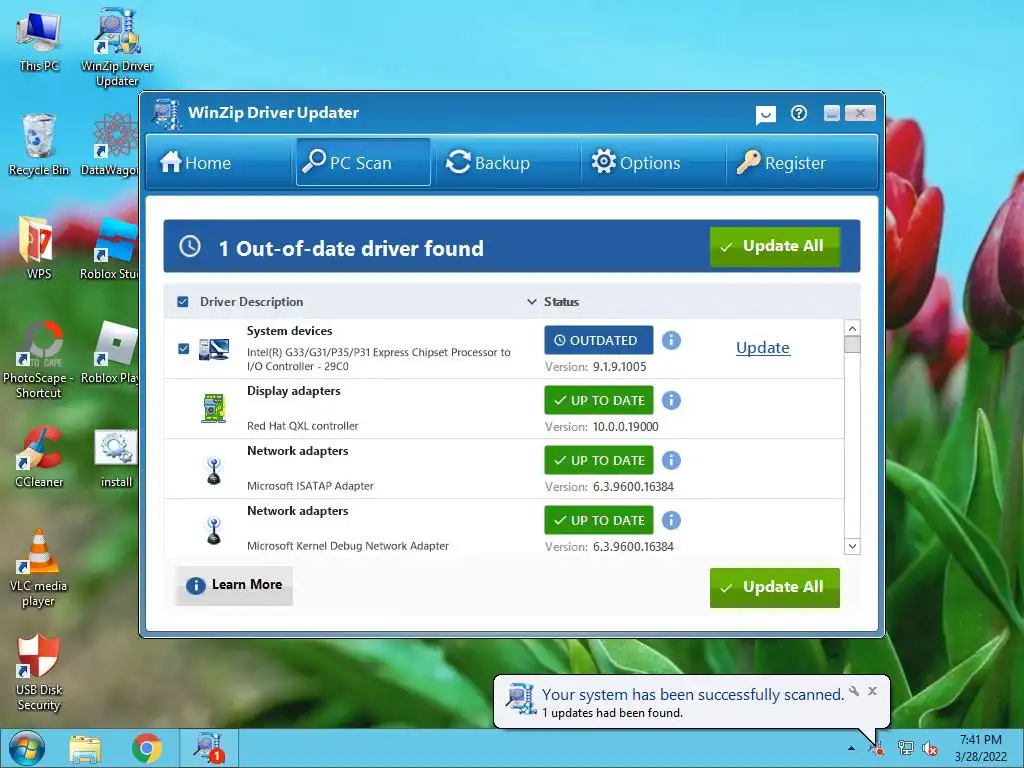Viewport: 1024px width, 768px height.
Task: Open info icon for Kernel Debug Network Adapter
Action: 671,520
